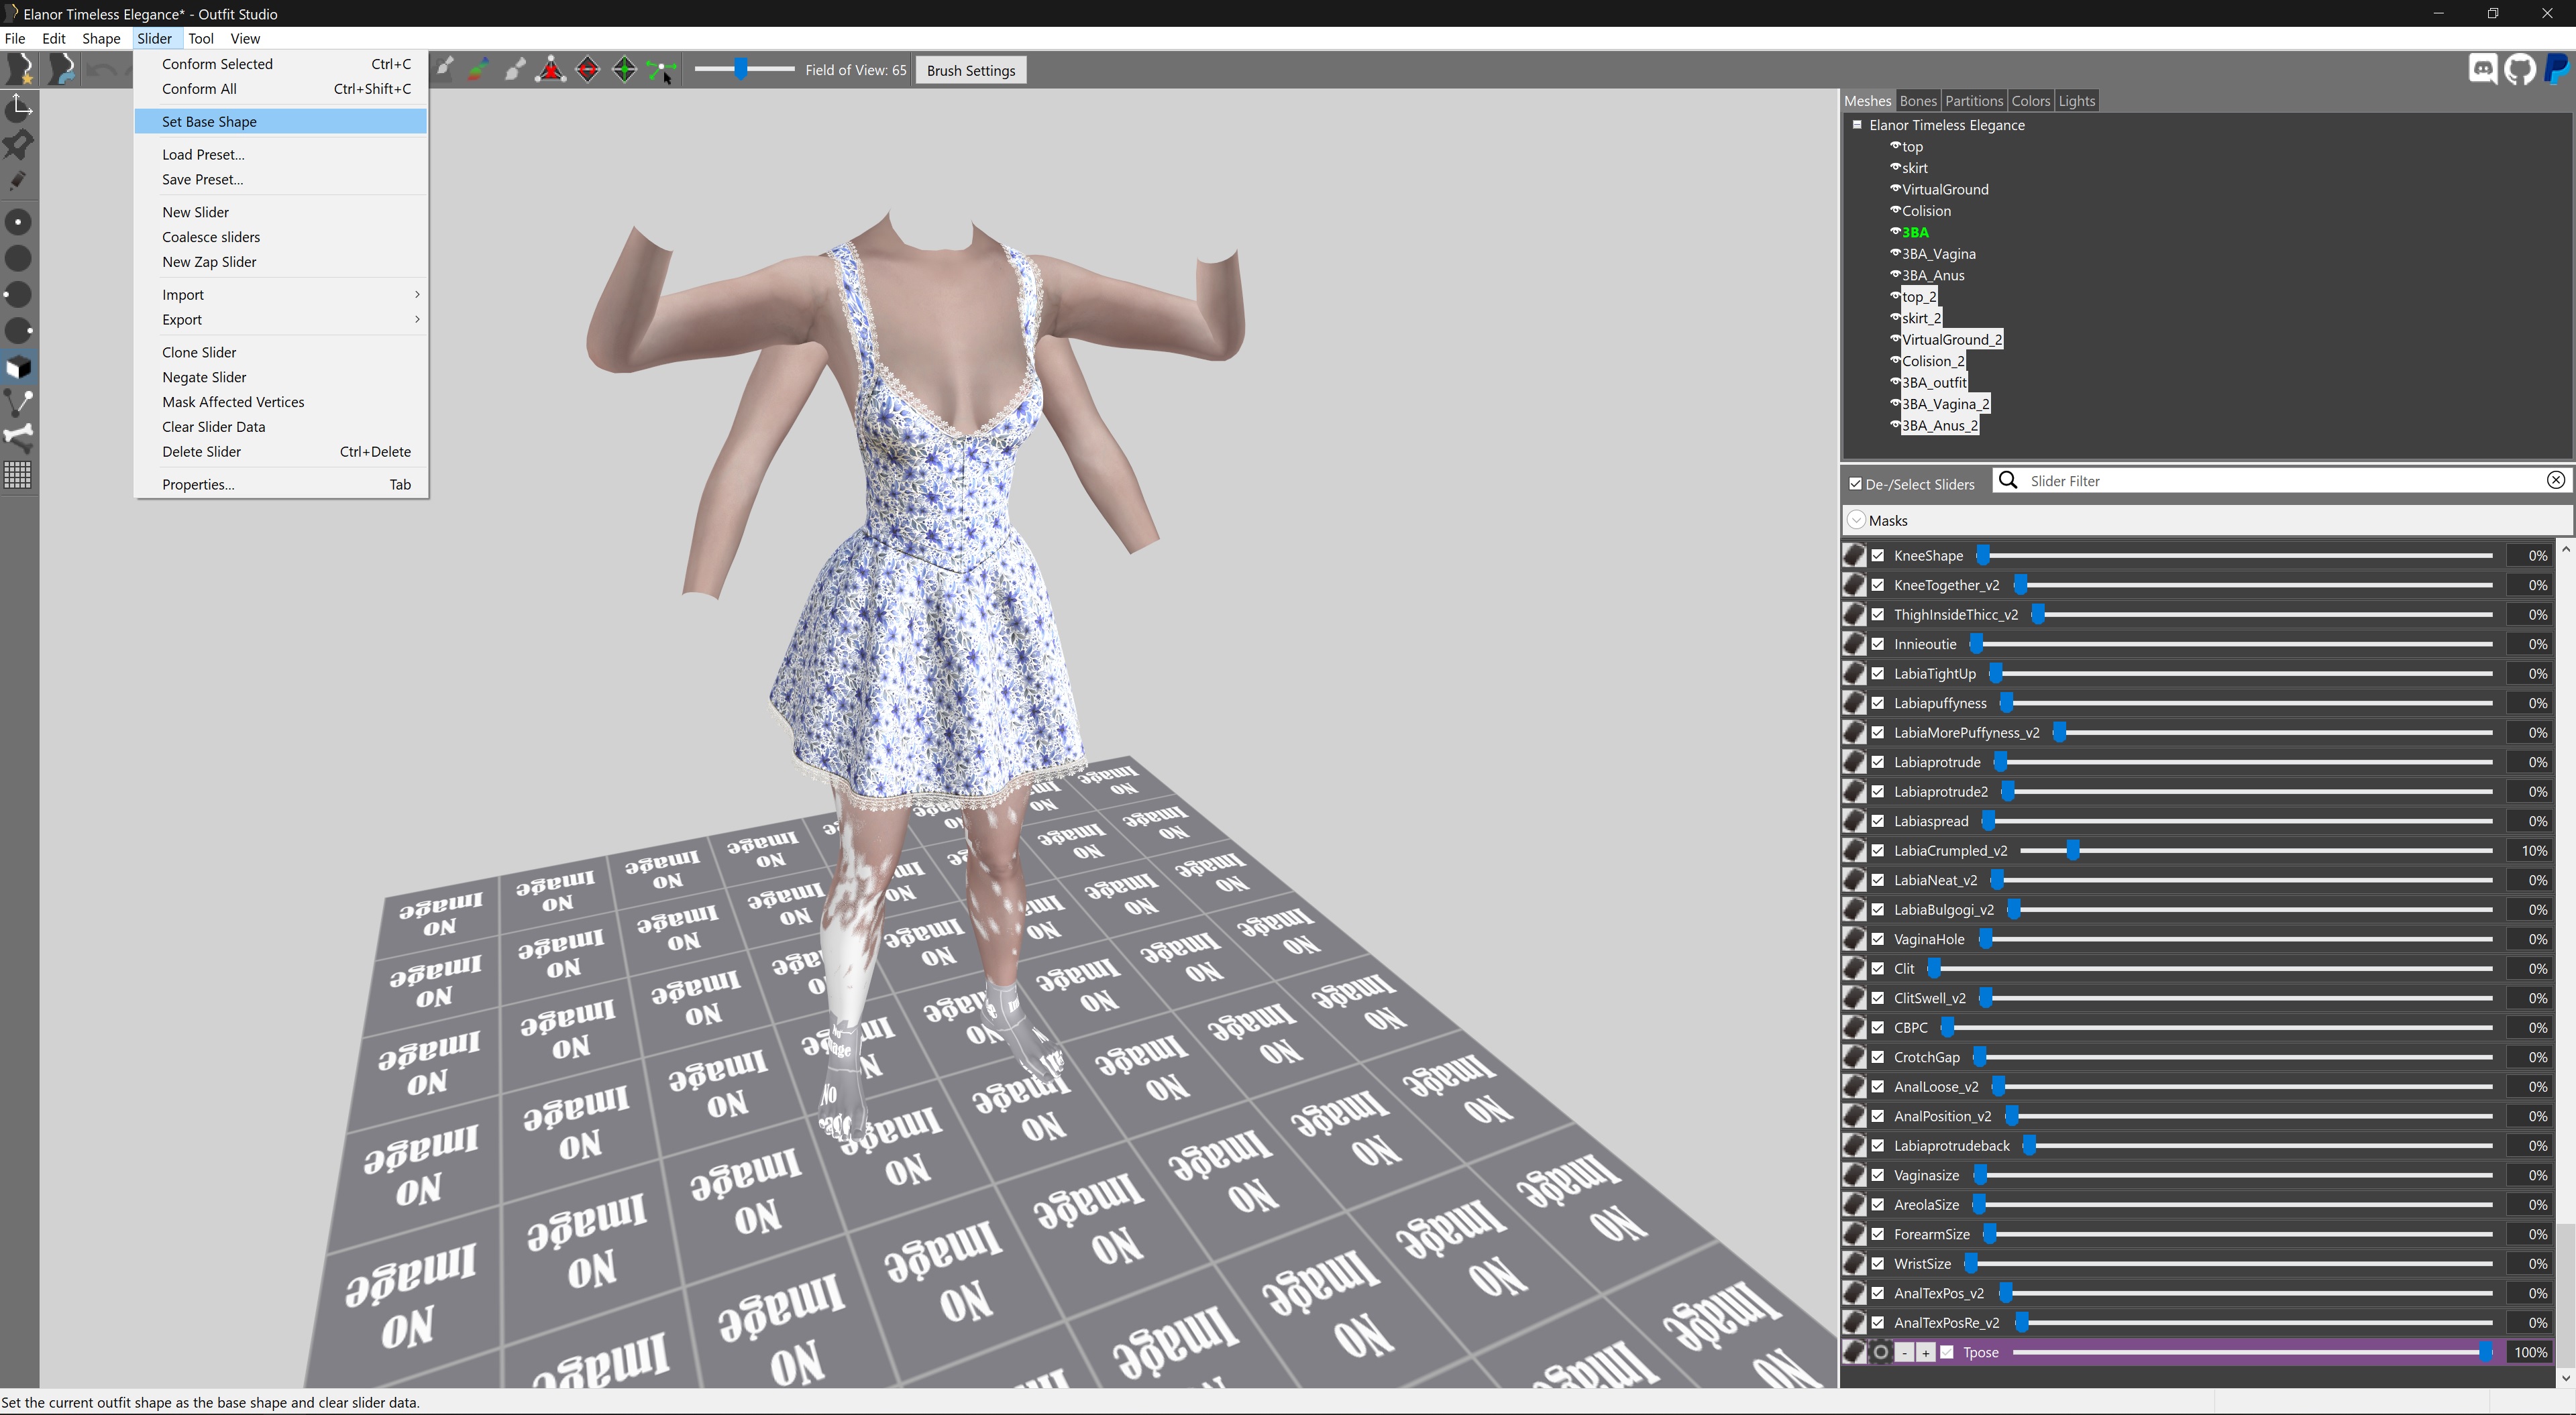Screen dimensions: 2576x1415
Task: Toggle the De-/Select Sliders checkbox
Action: [x=1856, y=484]
